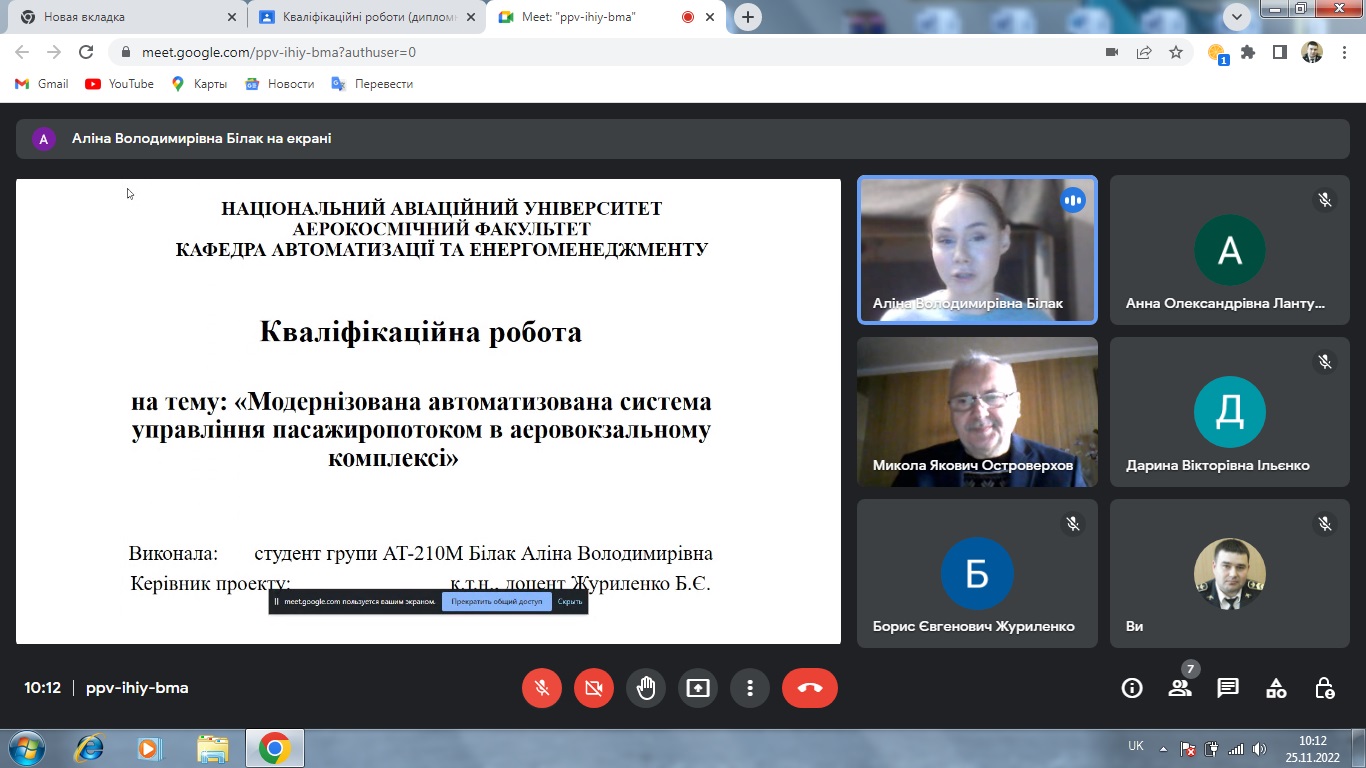Open Перевести bookmark
The height and width of the screenshot is (768, 1366).
(372, 84)
